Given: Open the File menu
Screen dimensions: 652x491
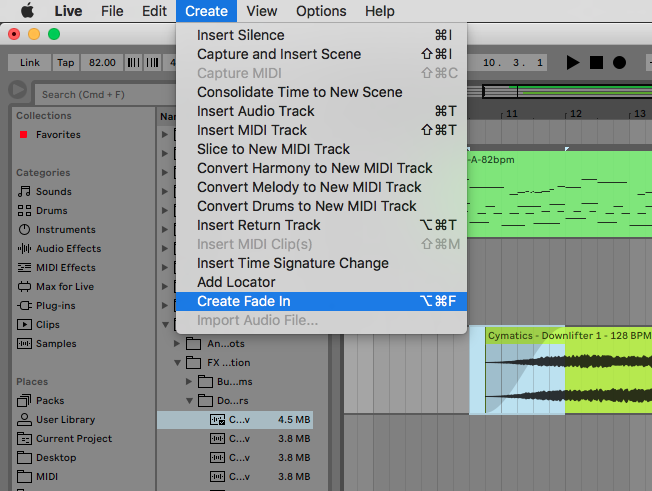Looking at the screenshot, I should coord(112,11).
